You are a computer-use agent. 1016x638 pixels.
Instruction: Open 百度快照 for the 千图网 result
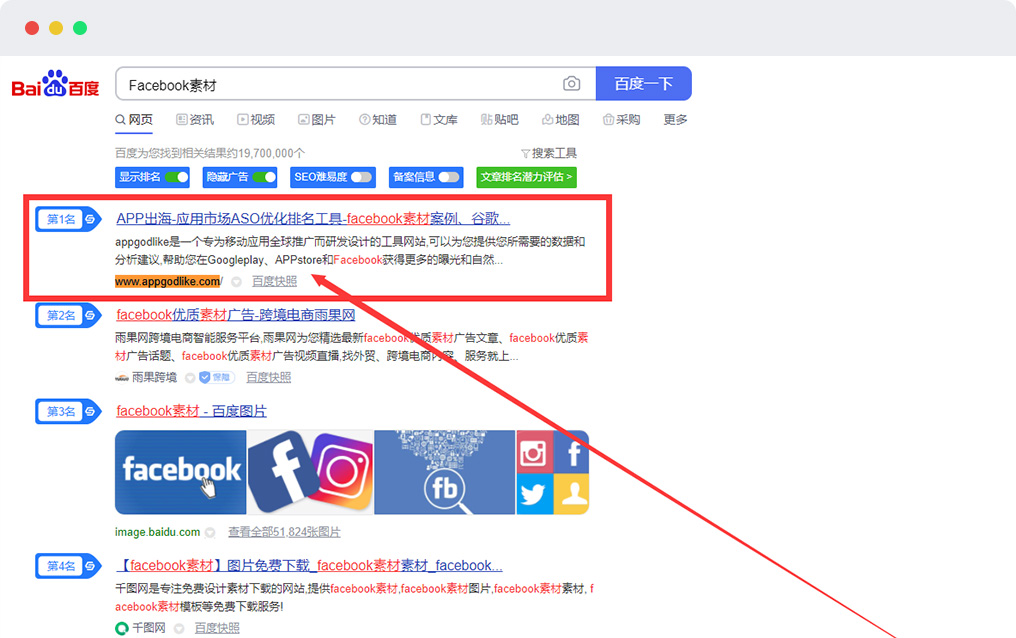point(217,628)
